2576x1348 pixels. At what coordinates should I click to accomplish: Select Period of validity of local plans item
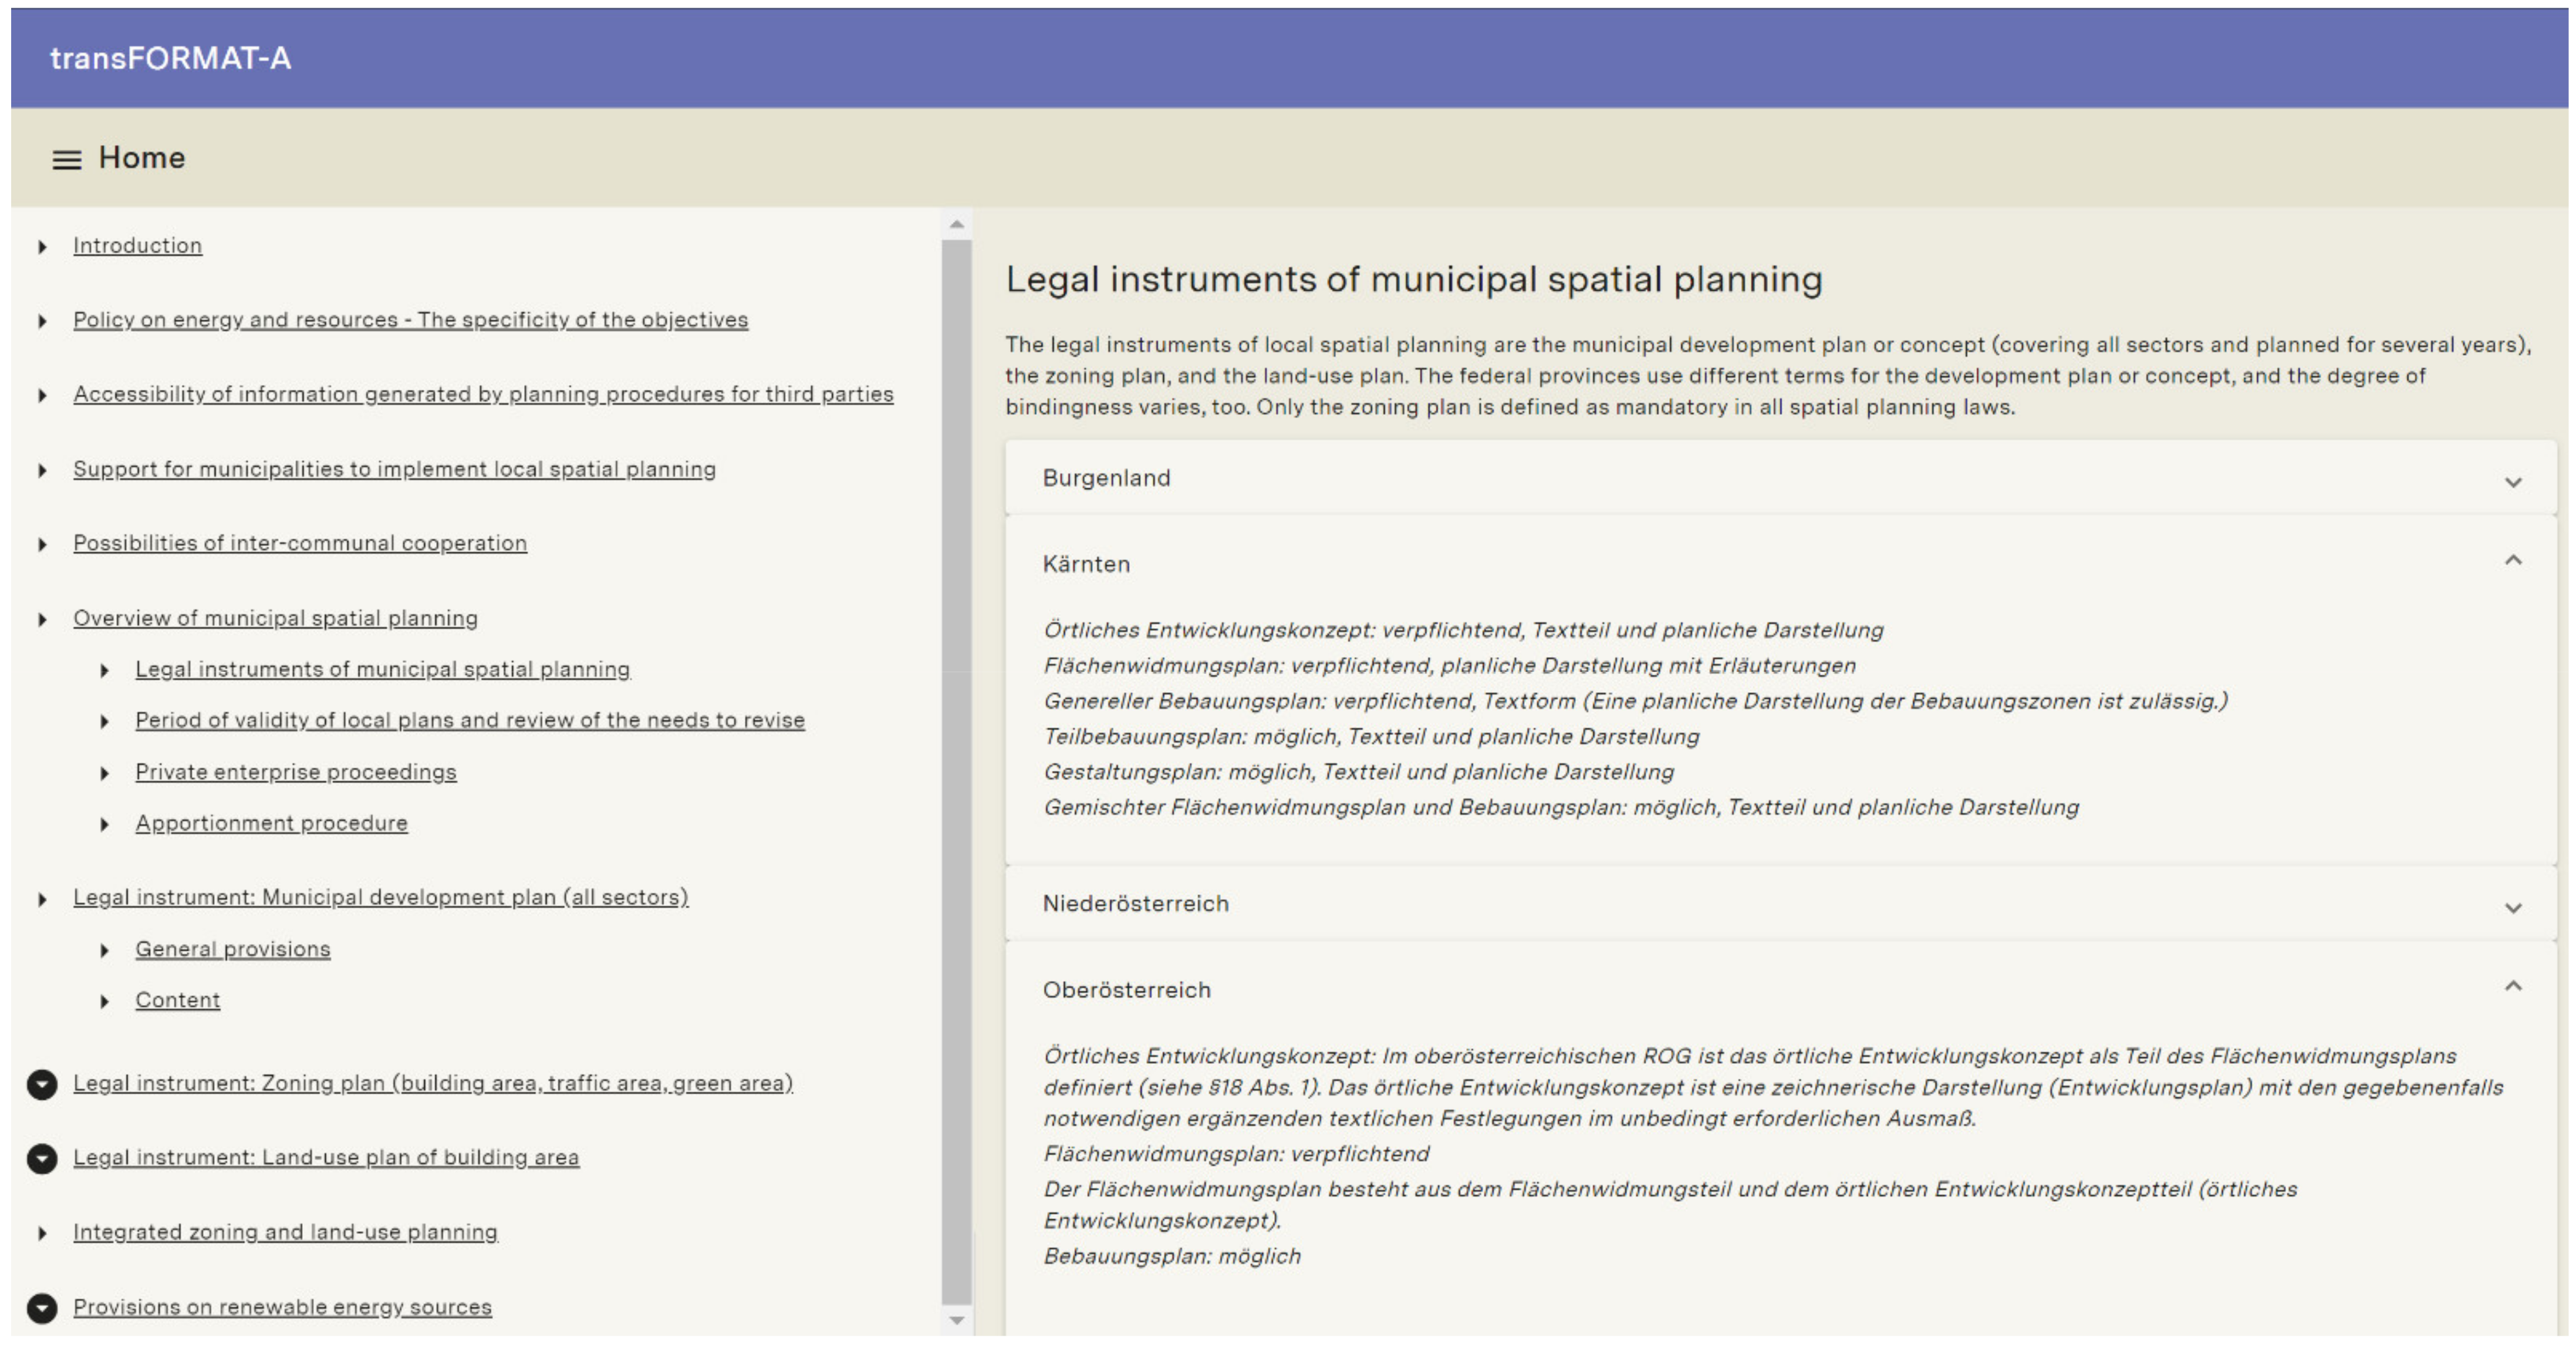pyautogui.click(x=469, y=720)
